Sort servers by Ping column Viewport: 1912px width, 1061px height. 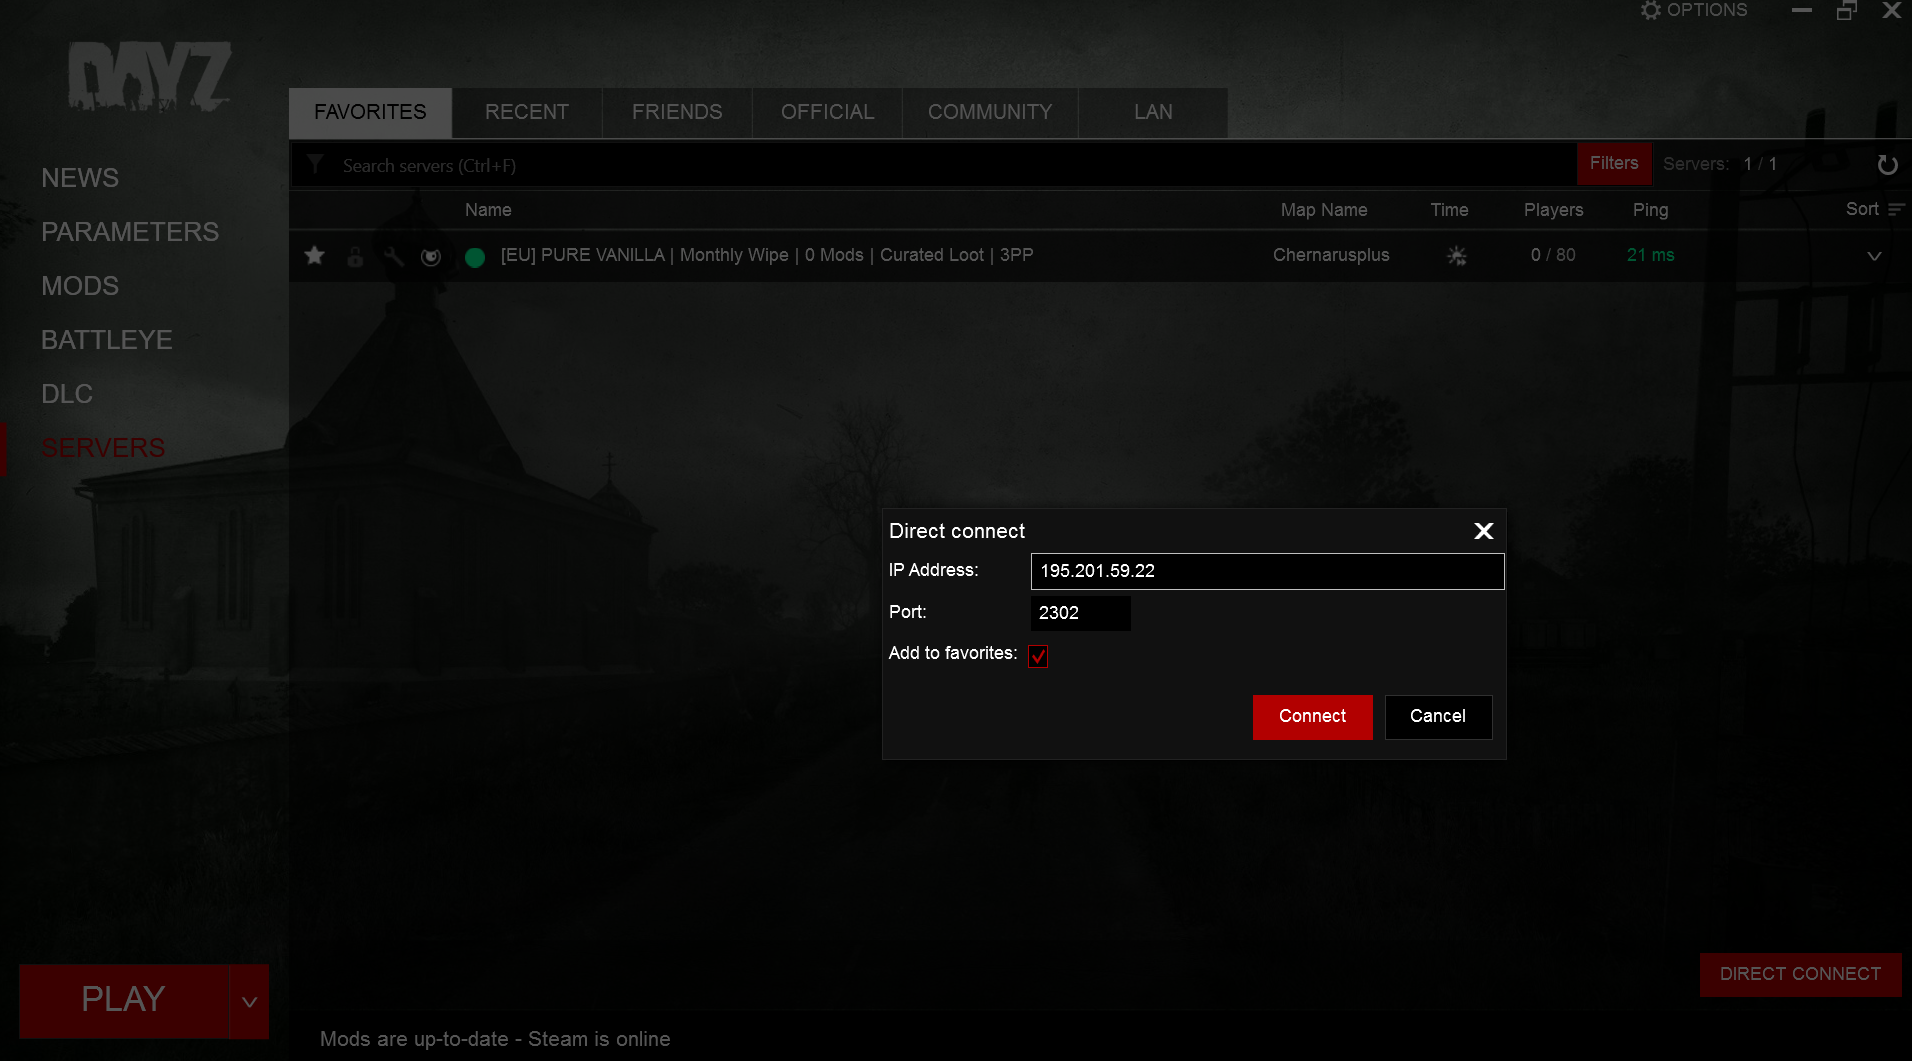(1650, 210)
